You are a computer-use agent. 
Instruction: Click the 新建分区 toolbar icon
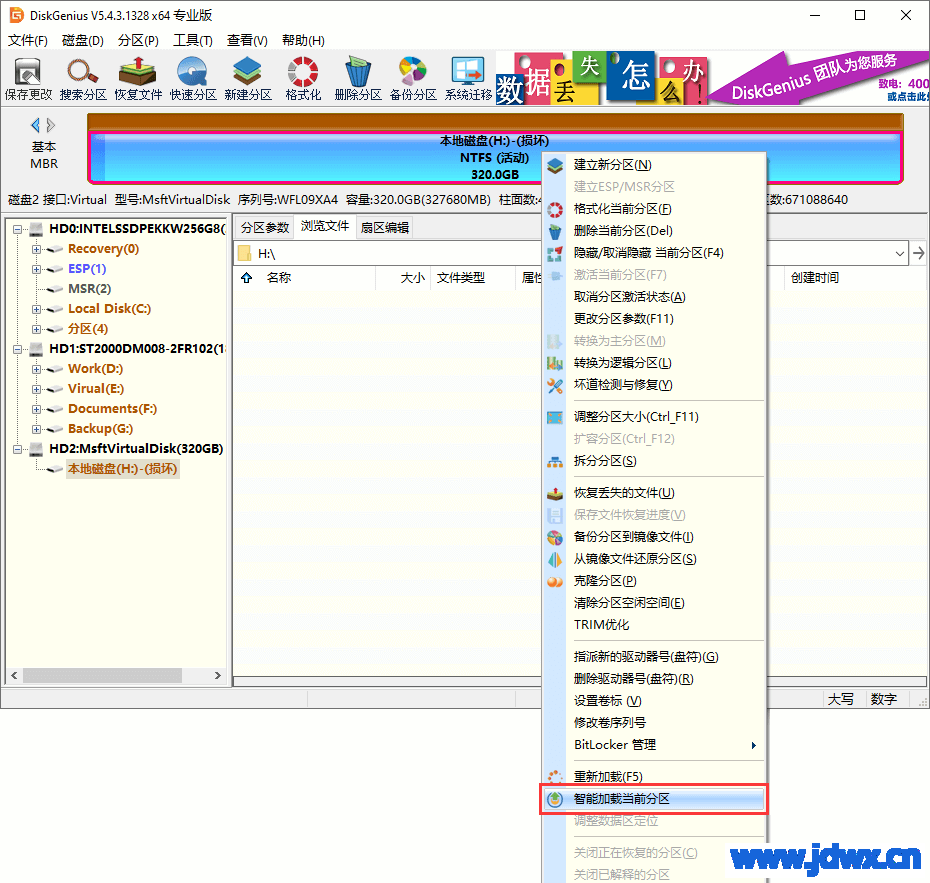[247, 79]
